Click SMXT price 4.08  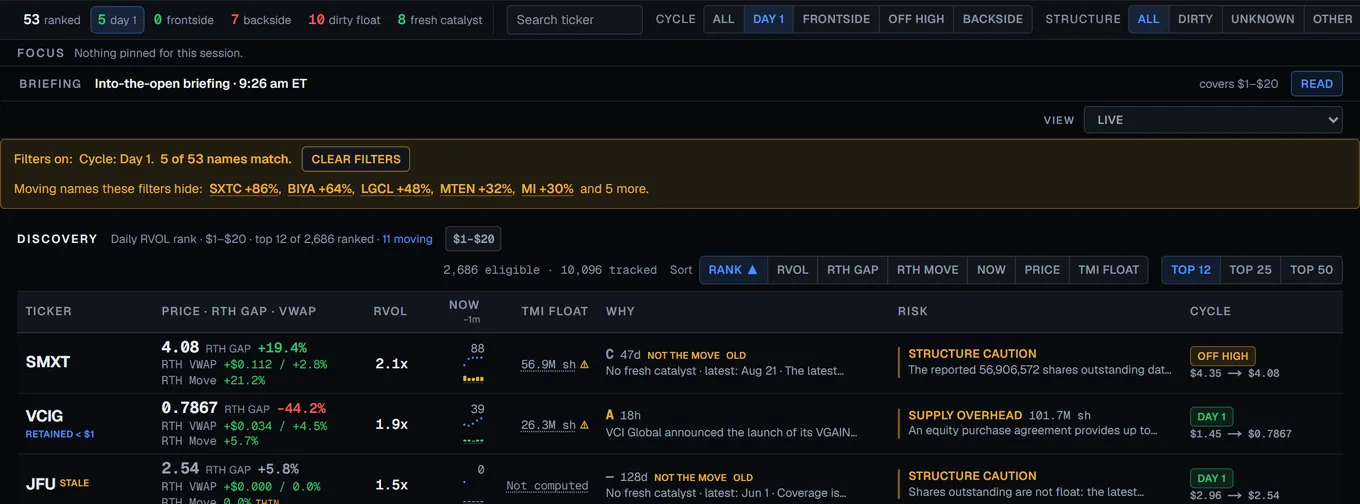pyautogui.click(x=180, y=348)
